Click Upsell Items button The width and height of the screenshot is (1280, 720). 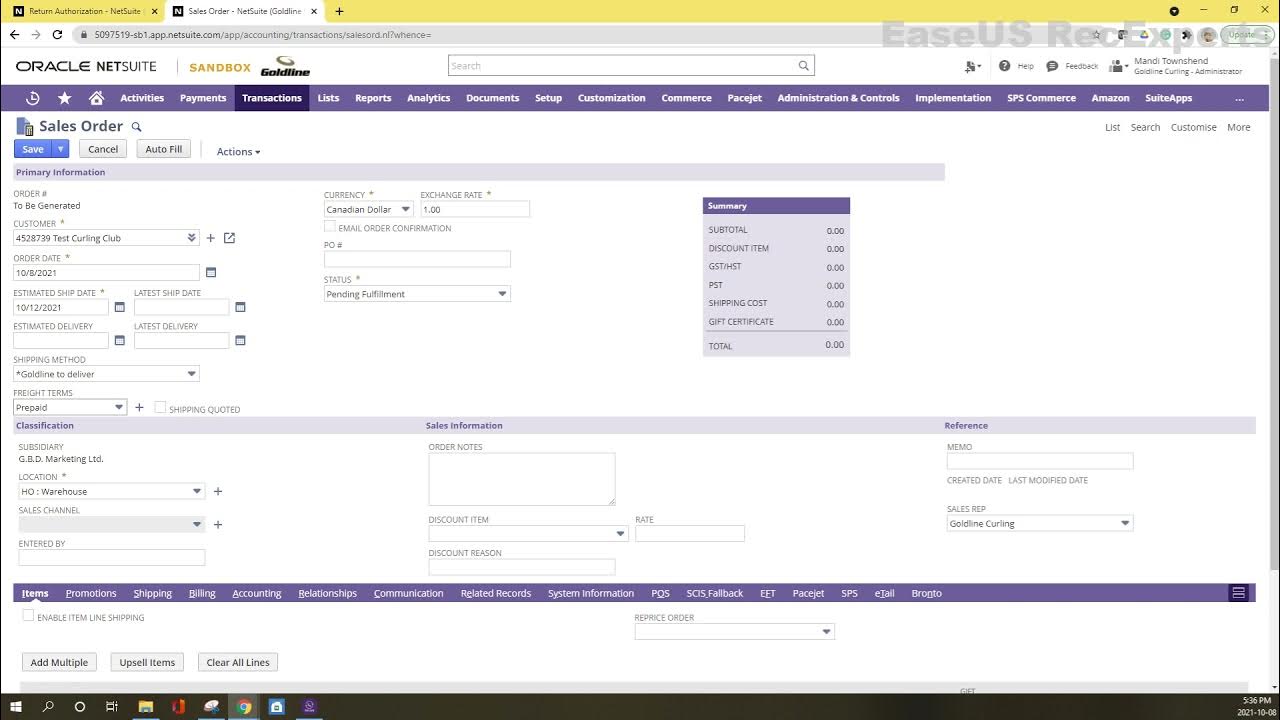(x=147, y=662)
